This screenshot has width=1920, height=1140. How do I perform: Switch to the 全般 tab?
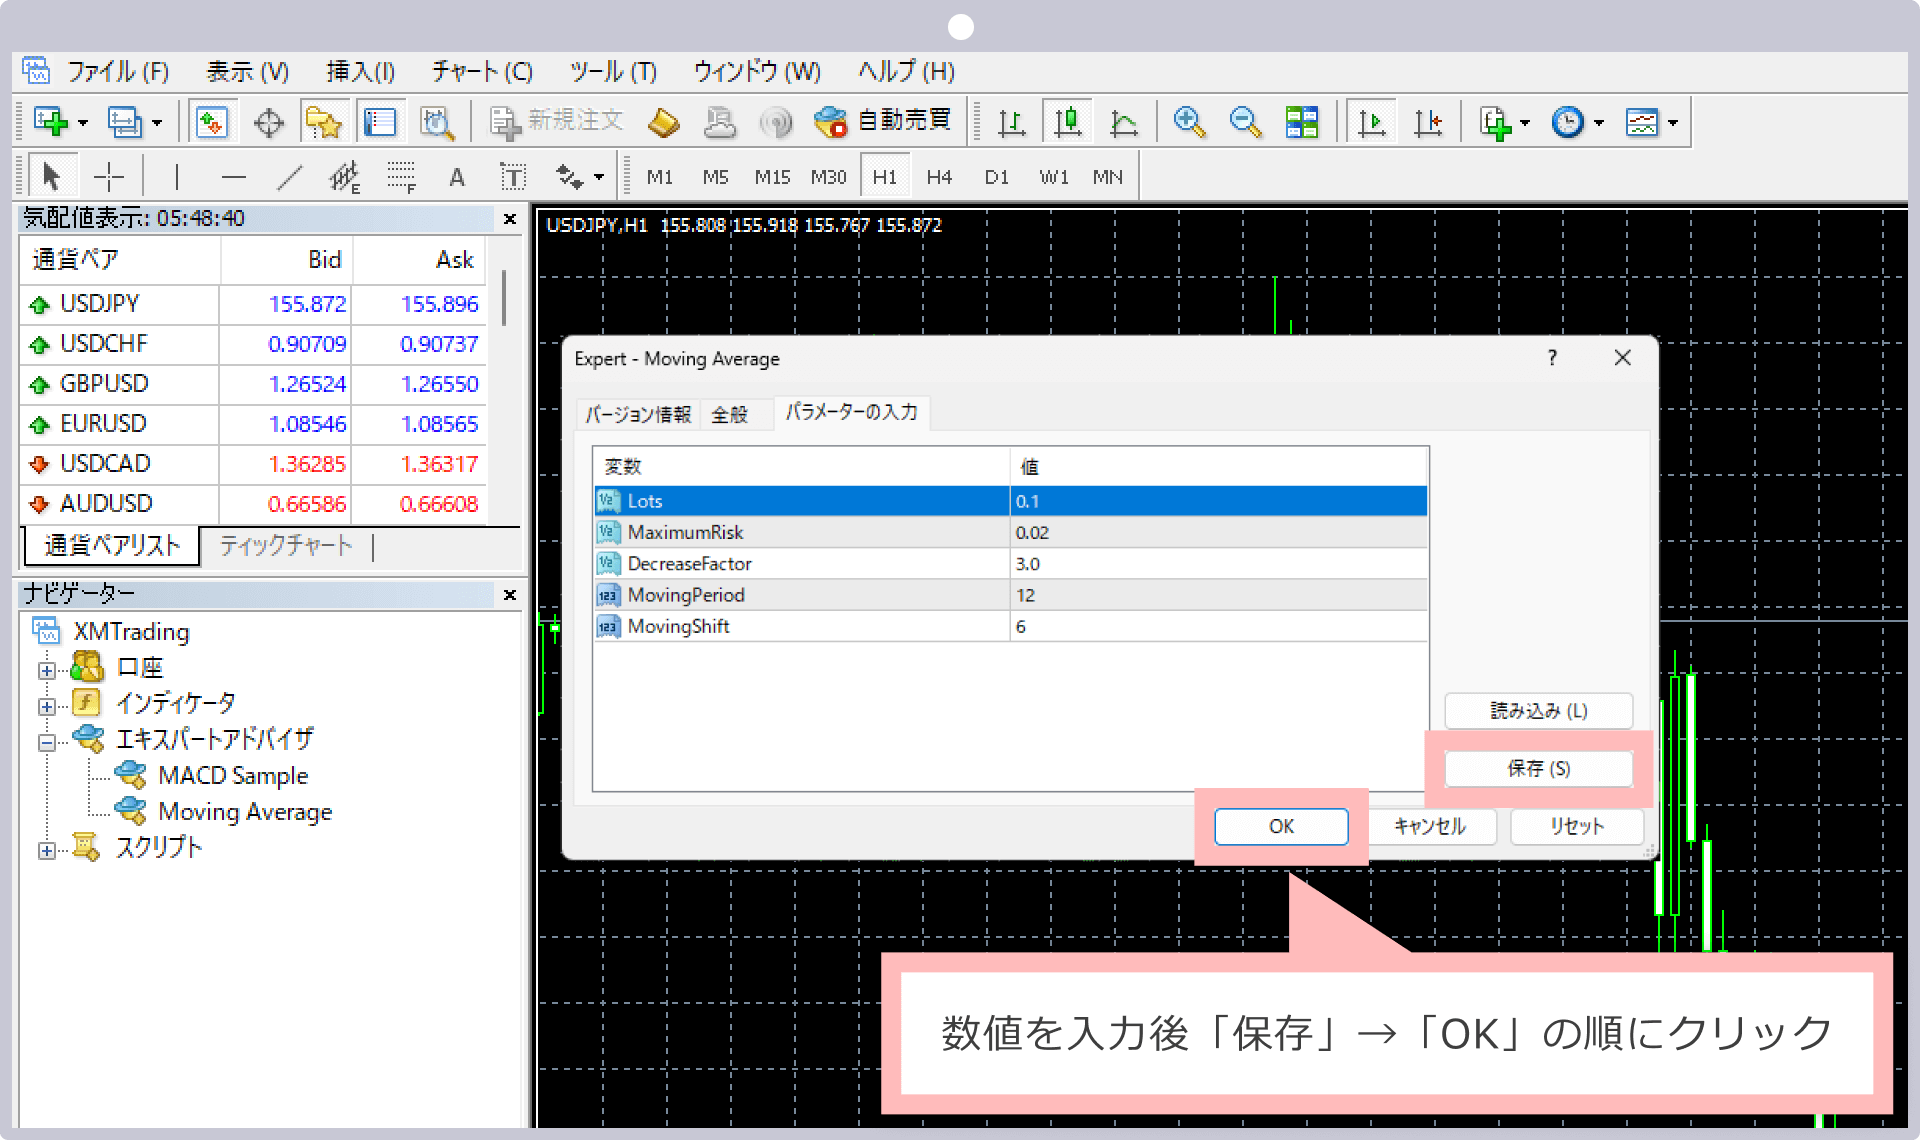pos(729,414)
